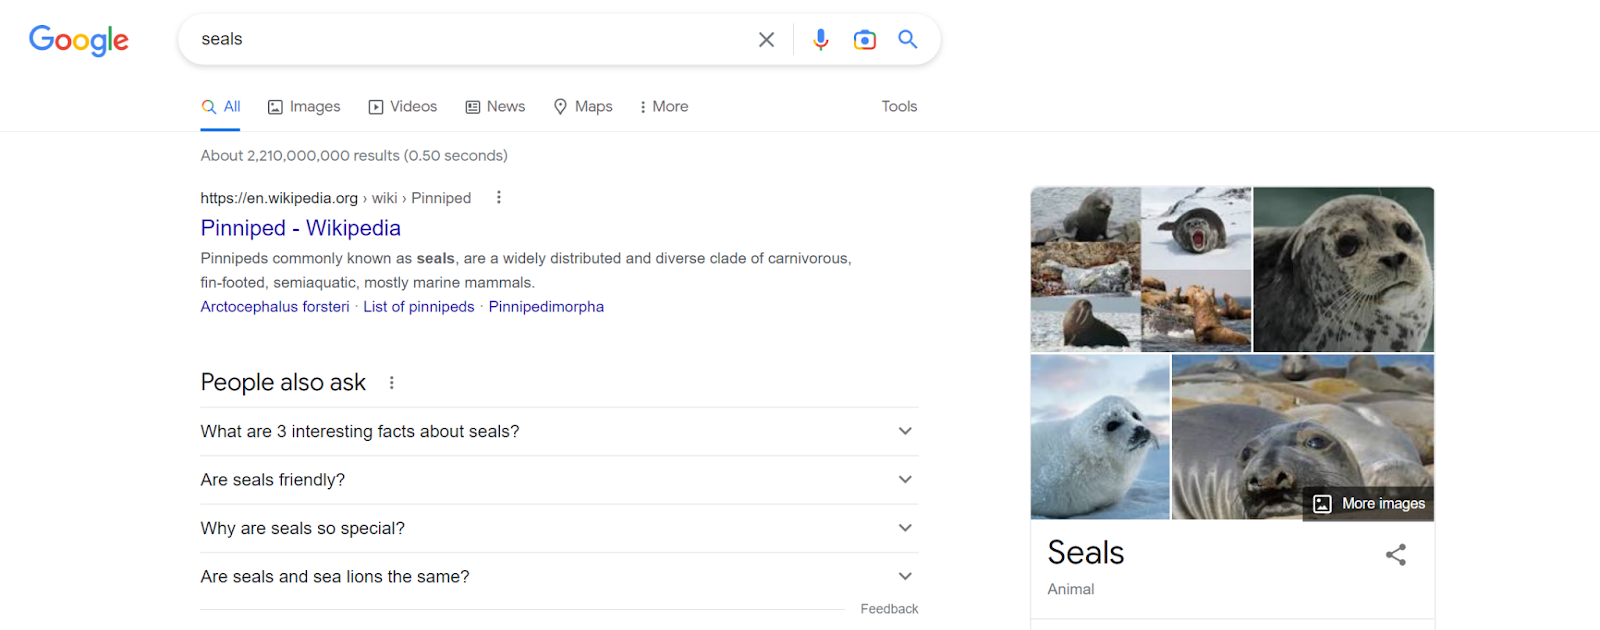Open the News results tab
The height and width of the screenshot is (630, 1600).
point(495,107)
